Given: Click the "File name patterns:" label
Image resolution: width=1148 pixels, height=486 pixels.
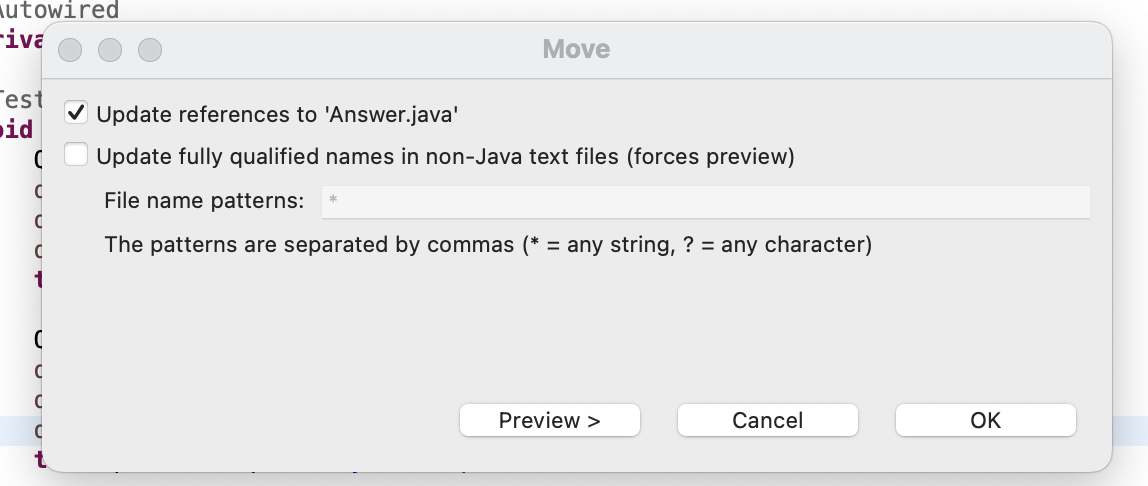Looking at the screenshot, I should 204,201.
